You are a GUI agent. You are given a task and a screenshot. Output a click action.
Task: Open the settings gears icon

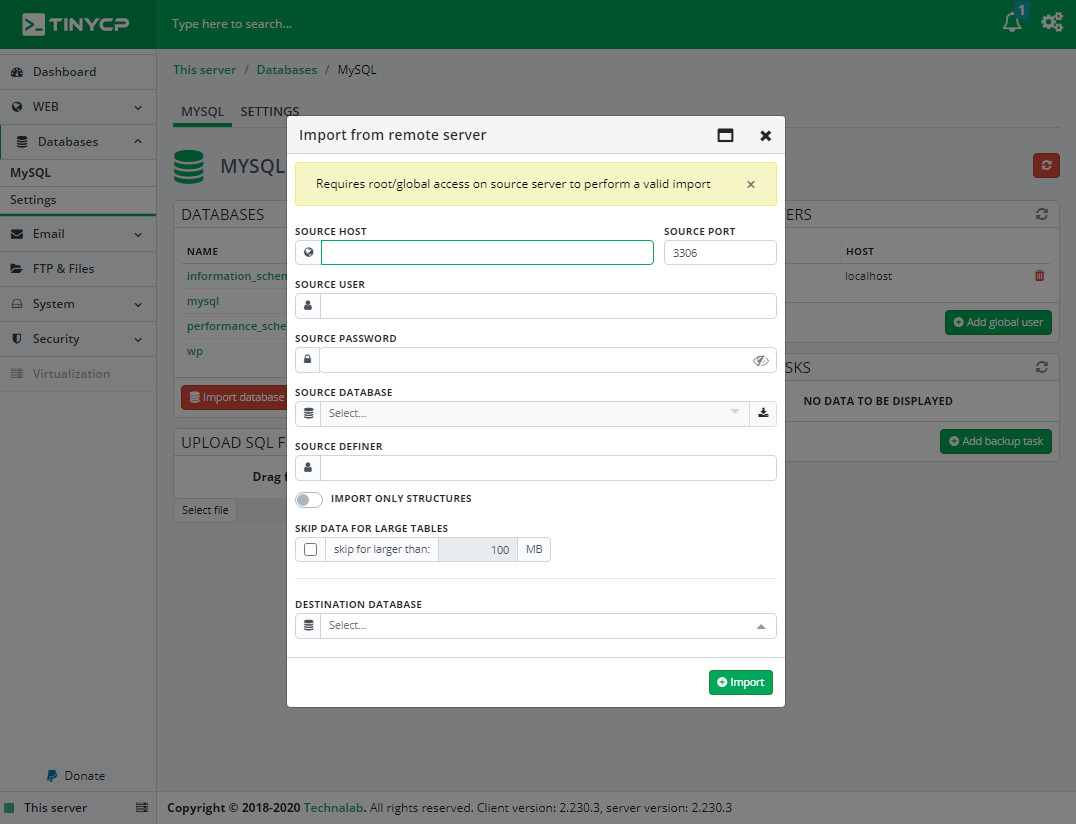point(1051,23)
